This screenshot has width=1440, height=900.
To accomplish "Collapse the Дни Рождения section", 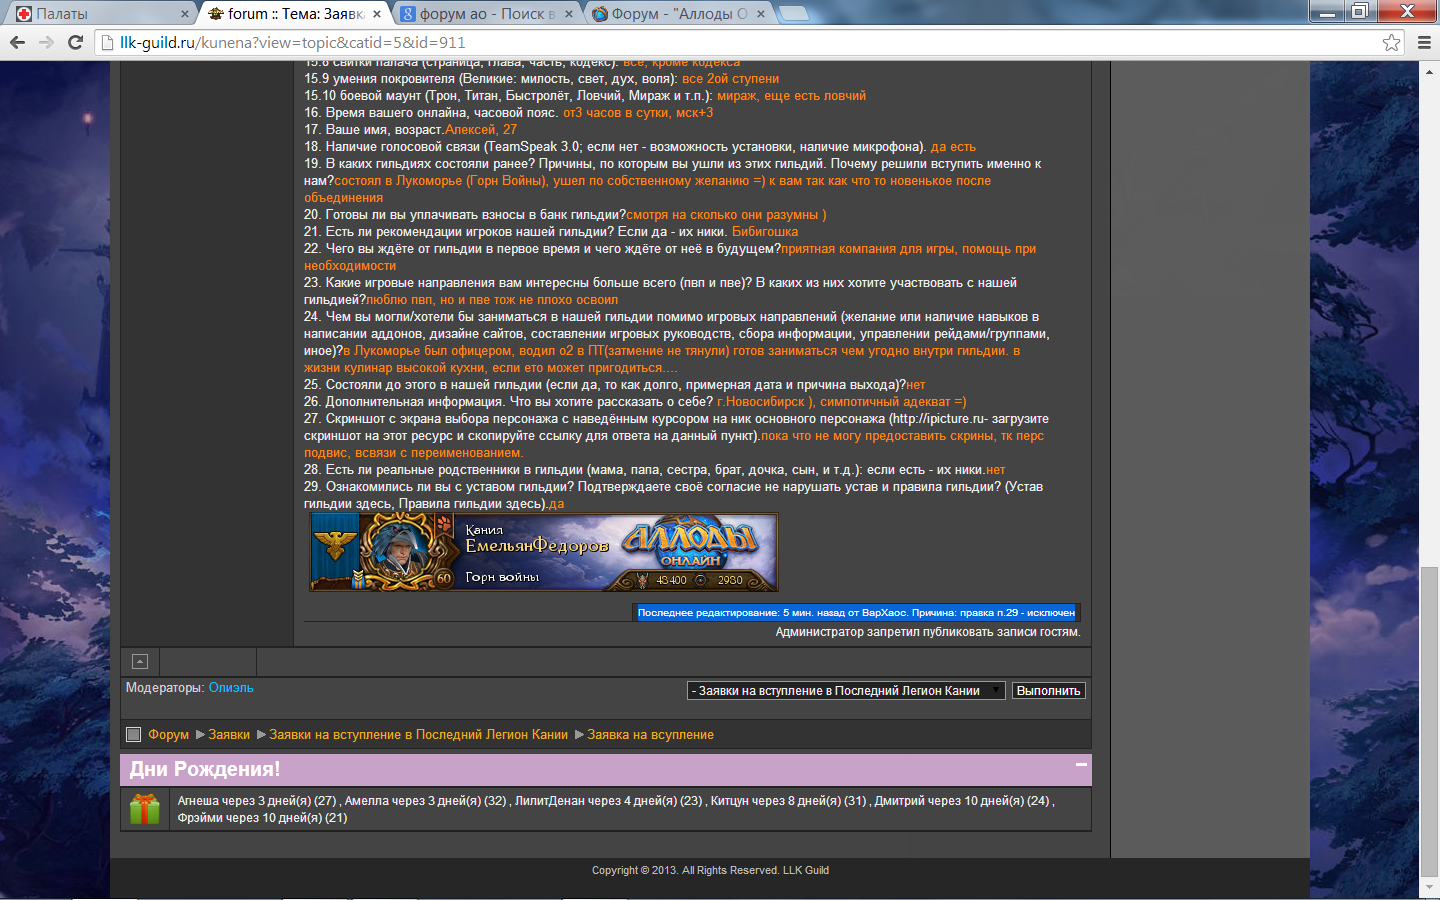I will pos(1081,765).
